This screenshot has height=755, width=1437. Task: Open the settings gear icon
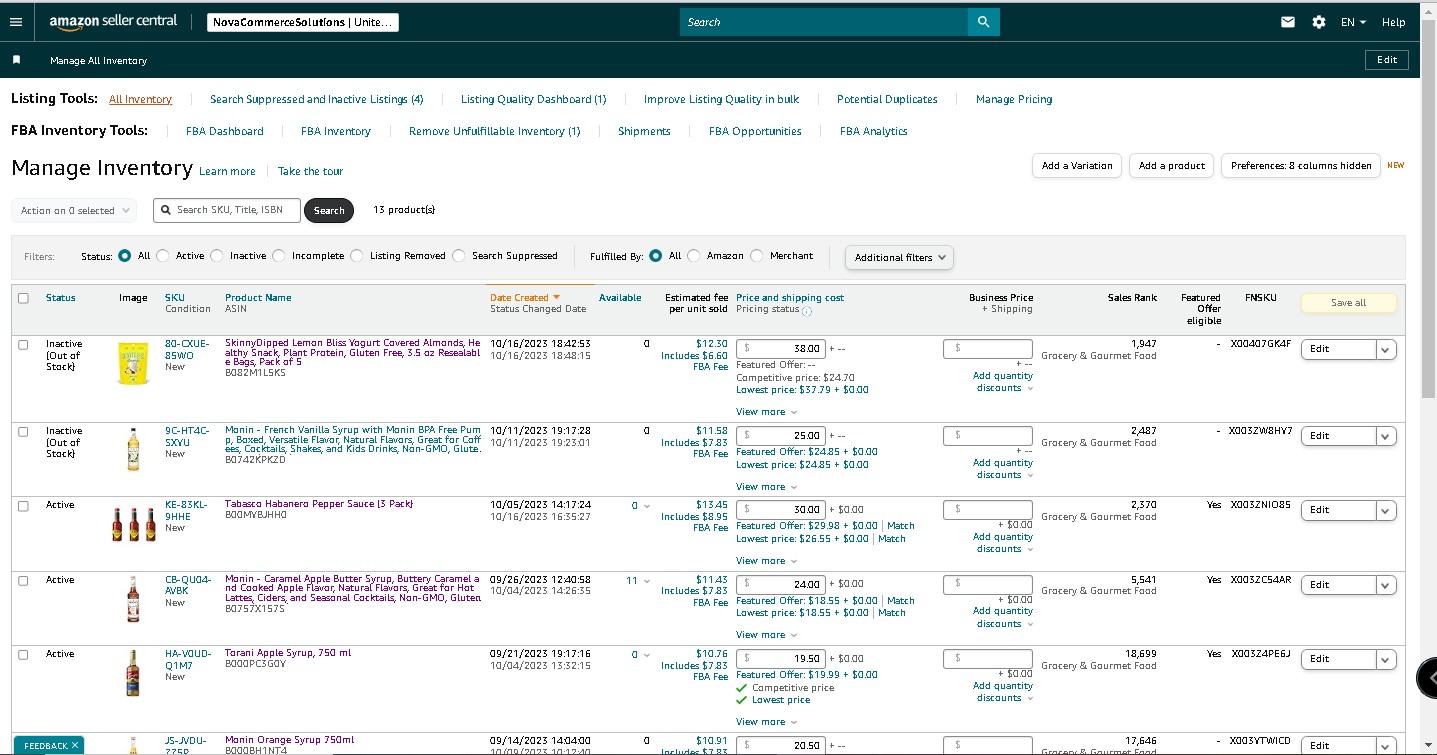[1319, 22]
